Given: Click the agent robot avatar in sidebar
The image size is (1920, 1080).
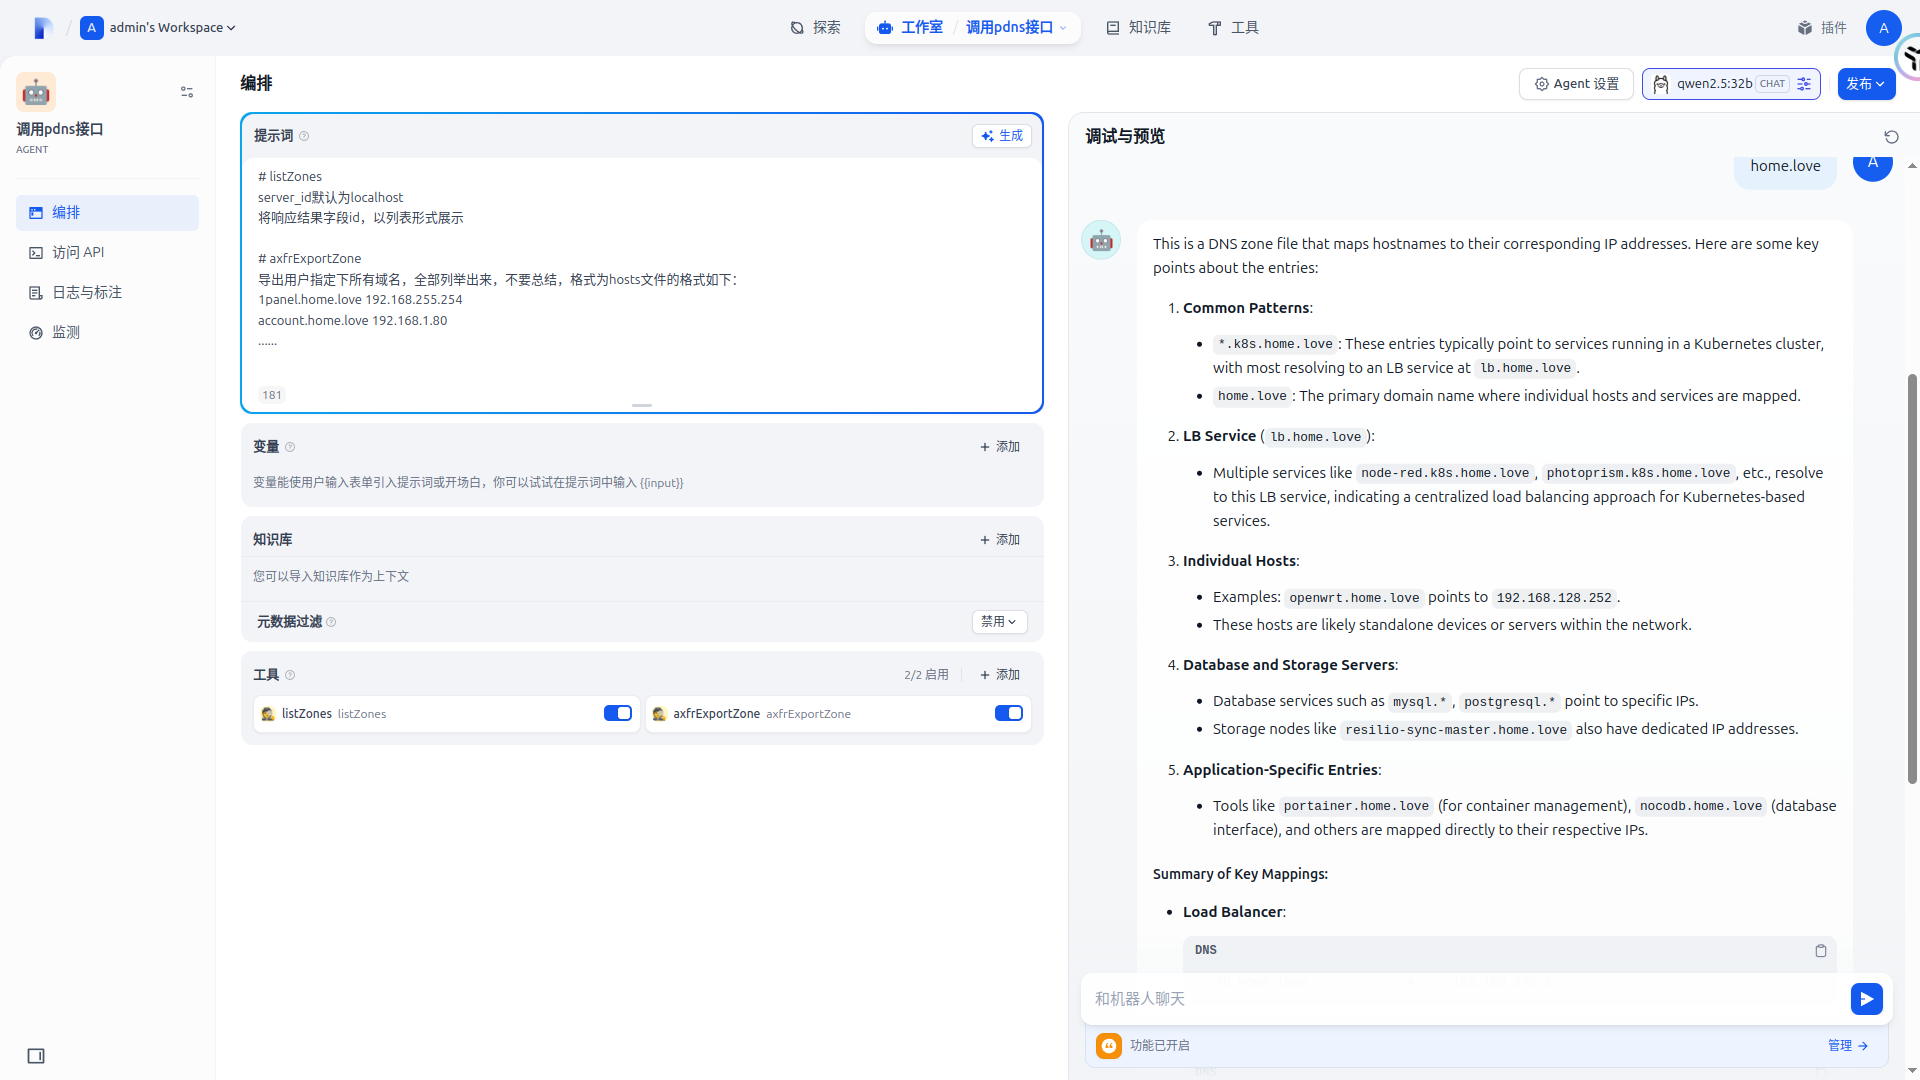Looking at the screenshot, I should click(x=36, y=92).
